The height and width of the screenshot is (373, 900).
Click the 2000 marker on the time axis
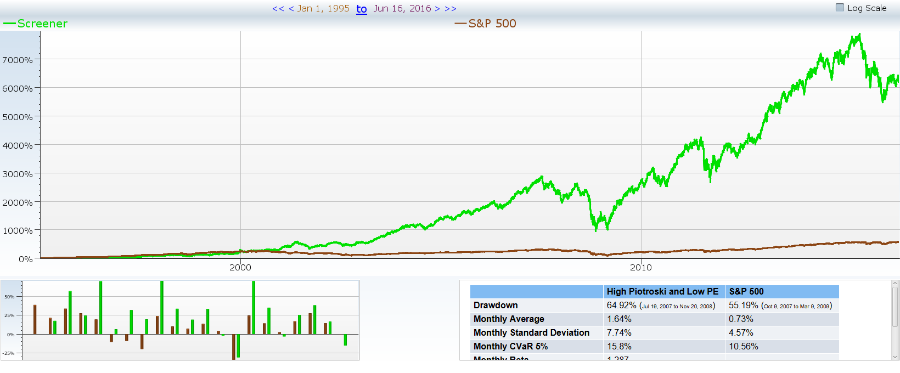(x=240, y=267)
